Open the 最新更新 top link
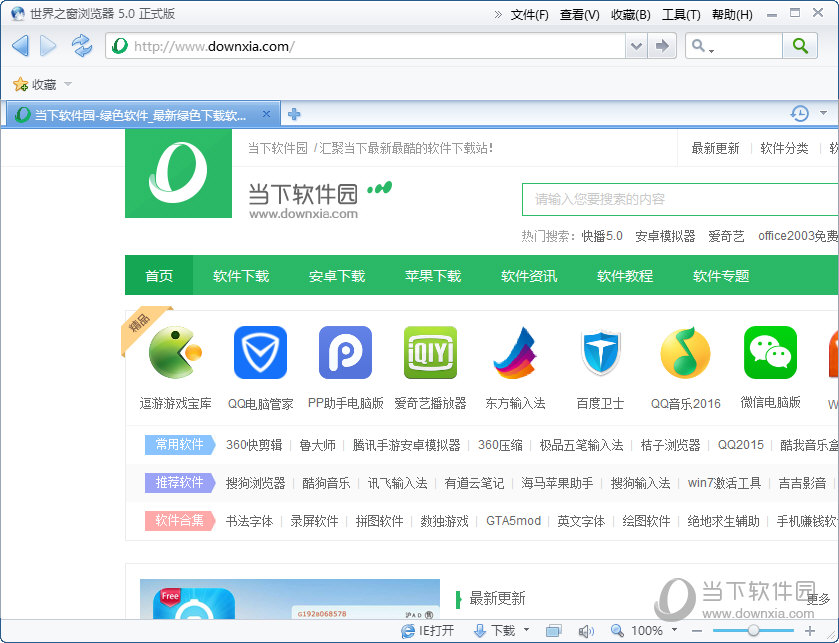The width and height of the screenshot is (839, 643). coord(715,148)
